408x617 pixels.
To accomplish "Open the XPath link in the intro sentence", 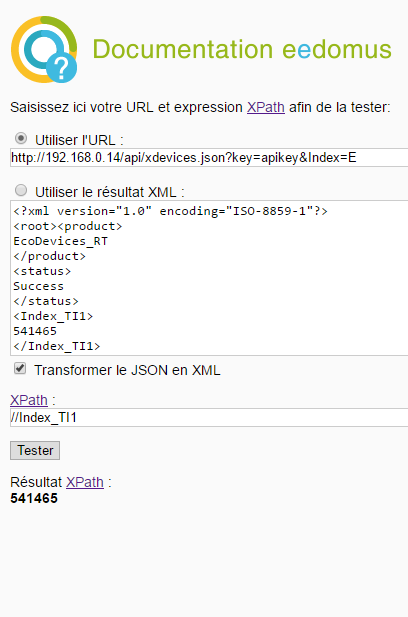I will [266, 107].
